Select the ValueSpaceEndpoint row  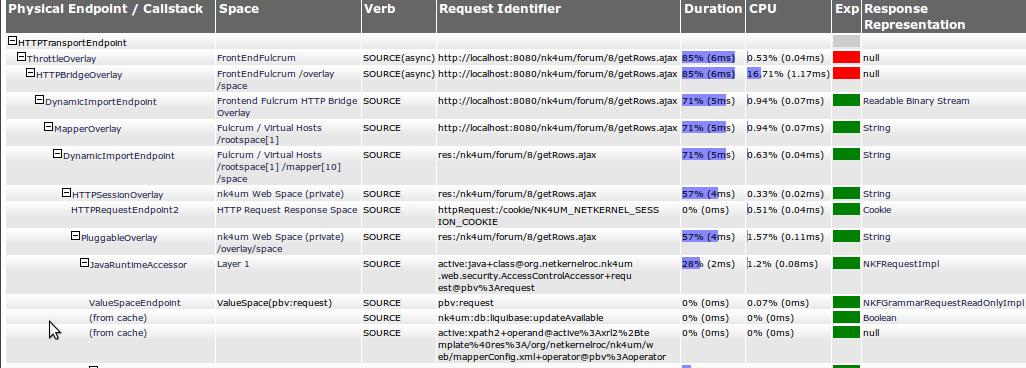[512, 303]
